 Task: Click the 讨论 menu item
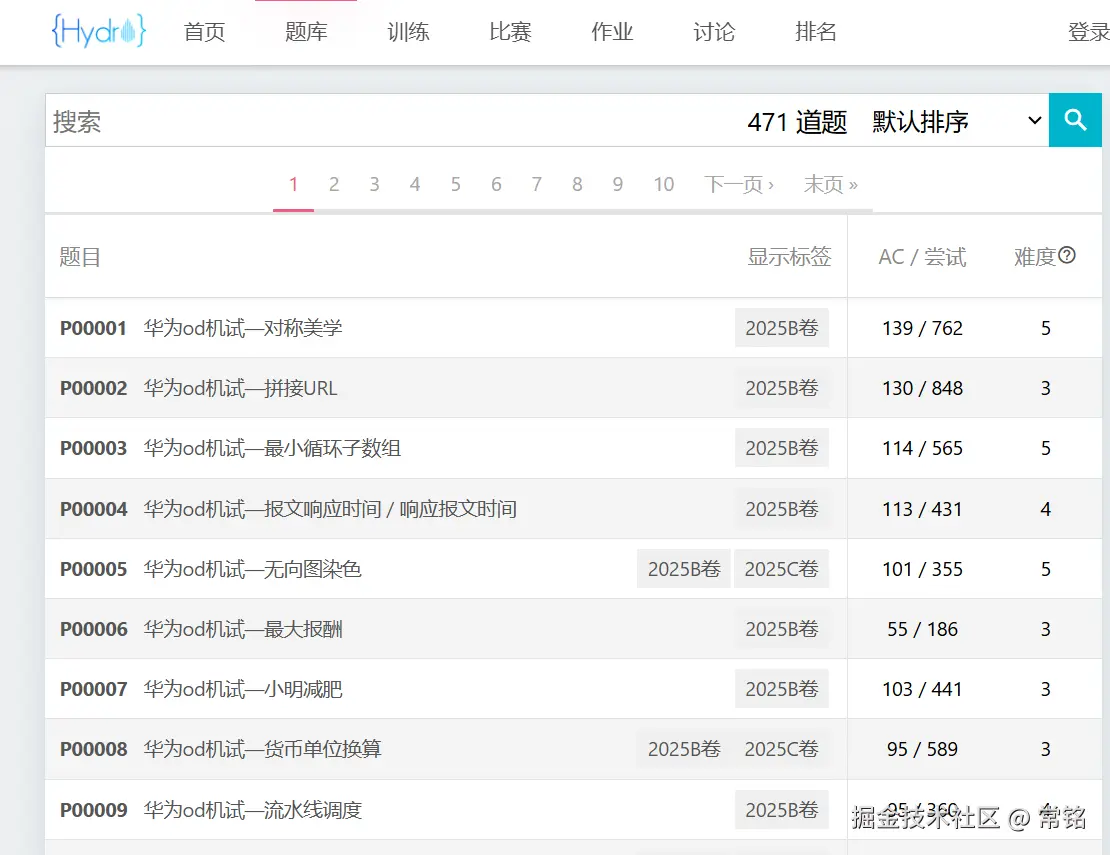(713, 31)
